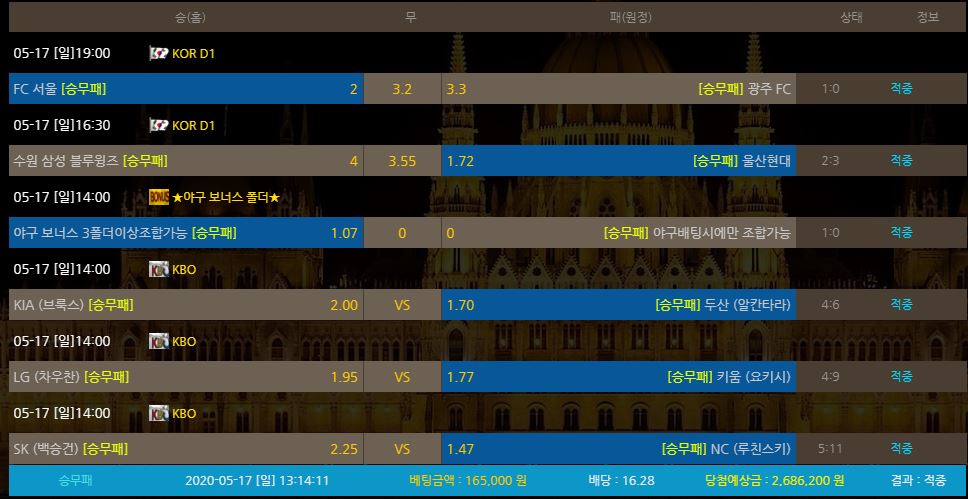Click the 적중 link in the FC 서울 row

[901, 89]
